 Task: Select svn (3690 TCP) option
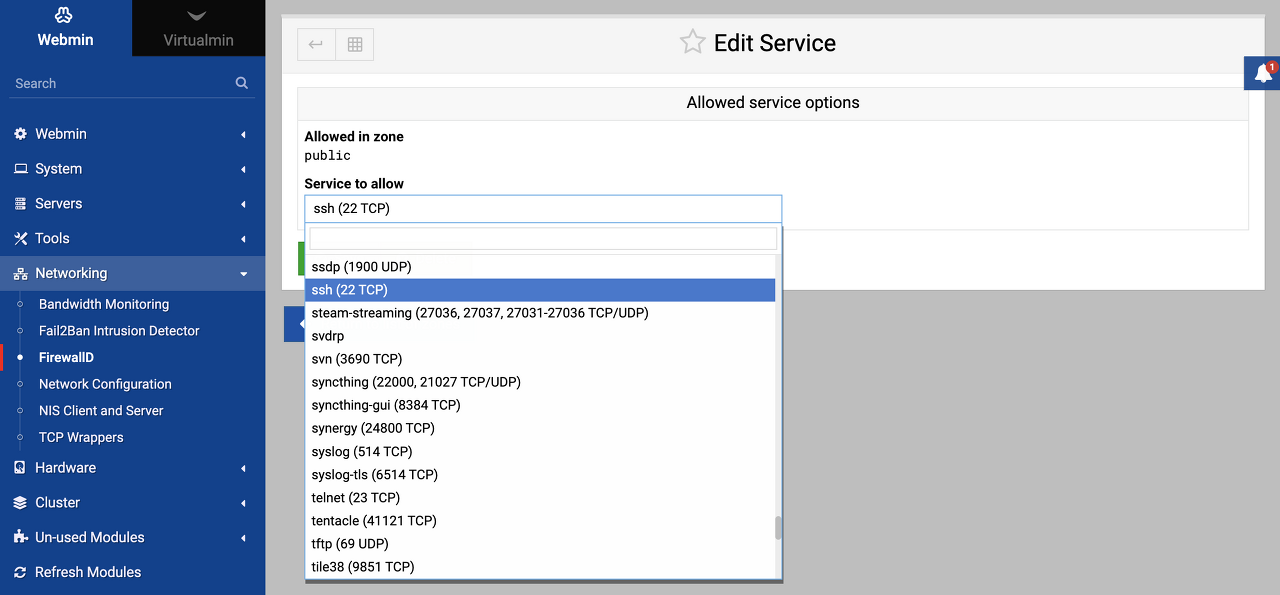[540, 359]
